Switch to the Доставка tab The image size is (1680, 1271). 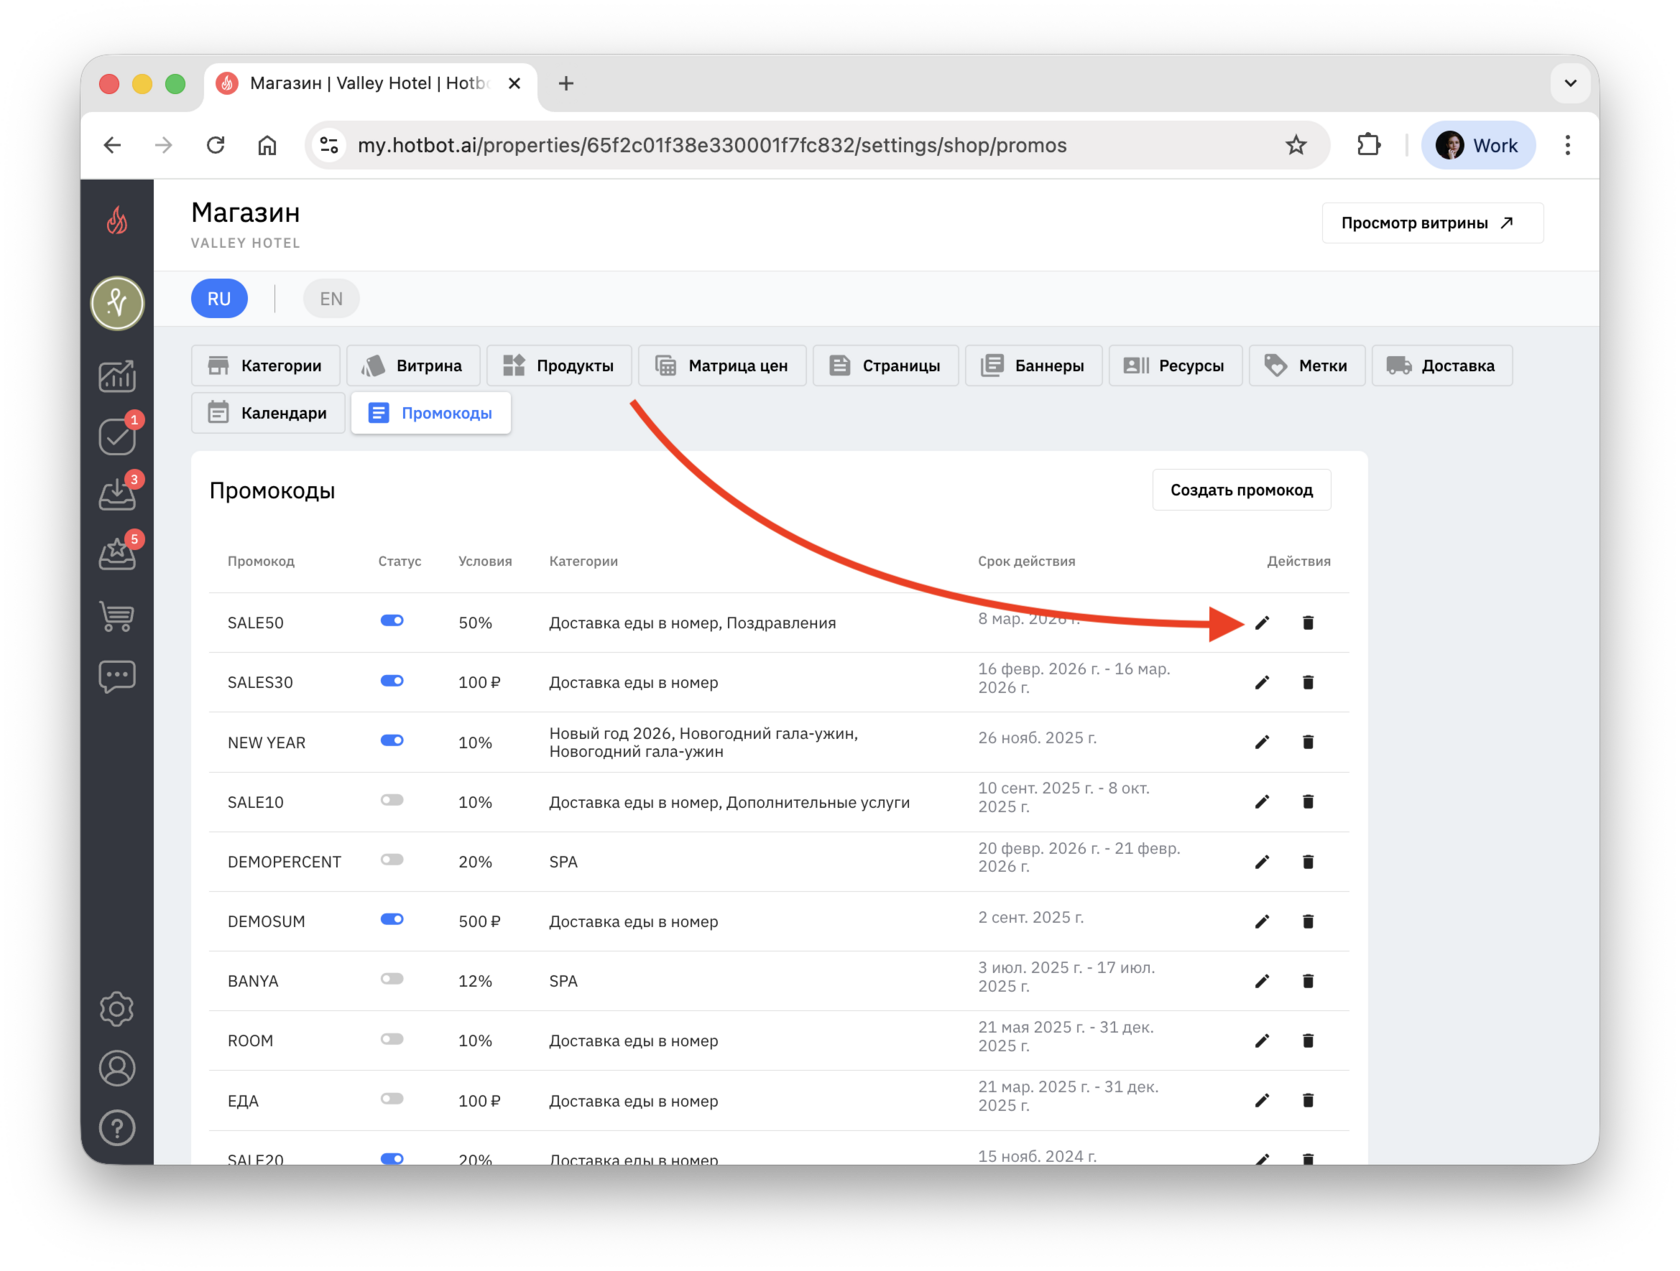tap(1442, 365)
